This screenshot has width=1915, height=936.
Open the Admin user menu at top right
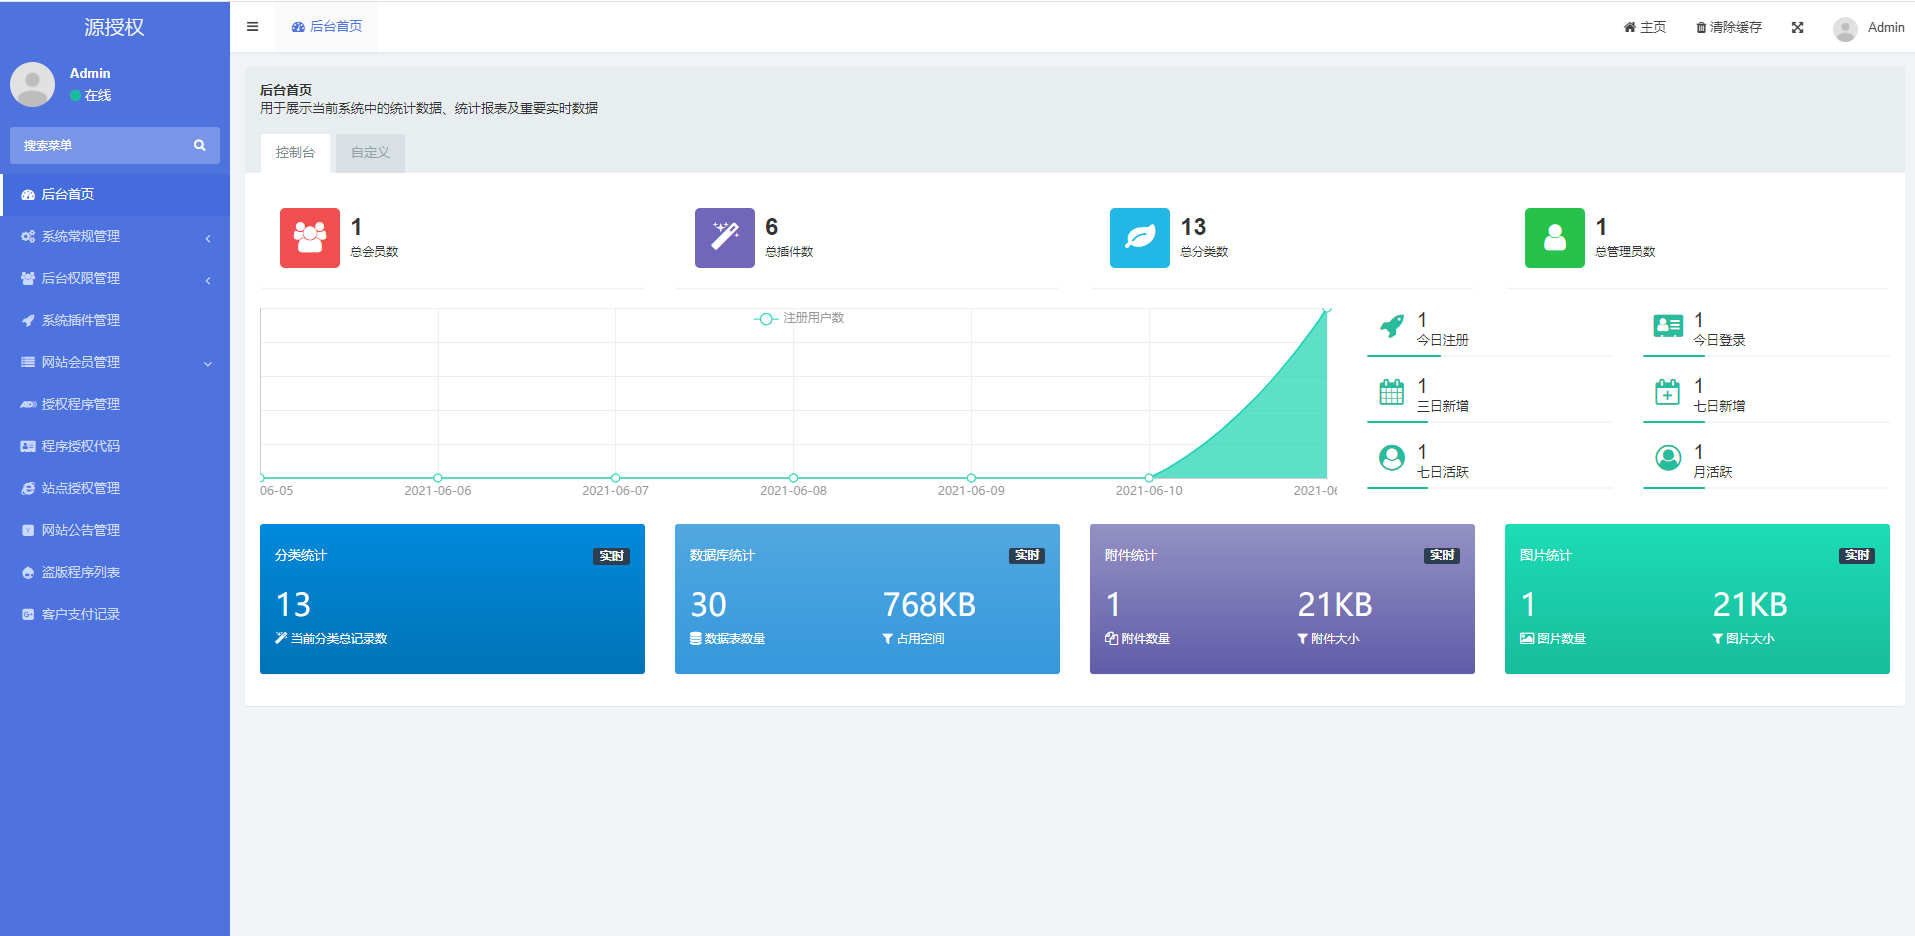point(1868,28)
